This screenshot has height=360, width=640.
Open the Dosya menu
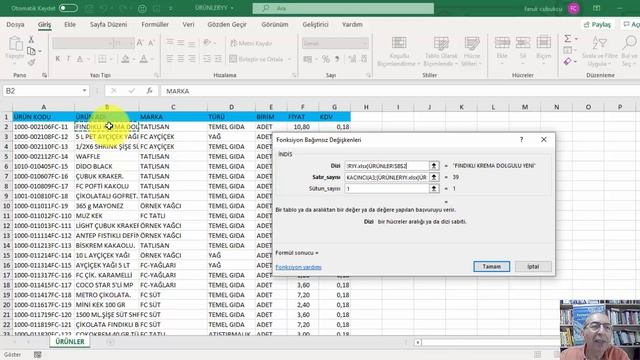click(x=16, y=24)
